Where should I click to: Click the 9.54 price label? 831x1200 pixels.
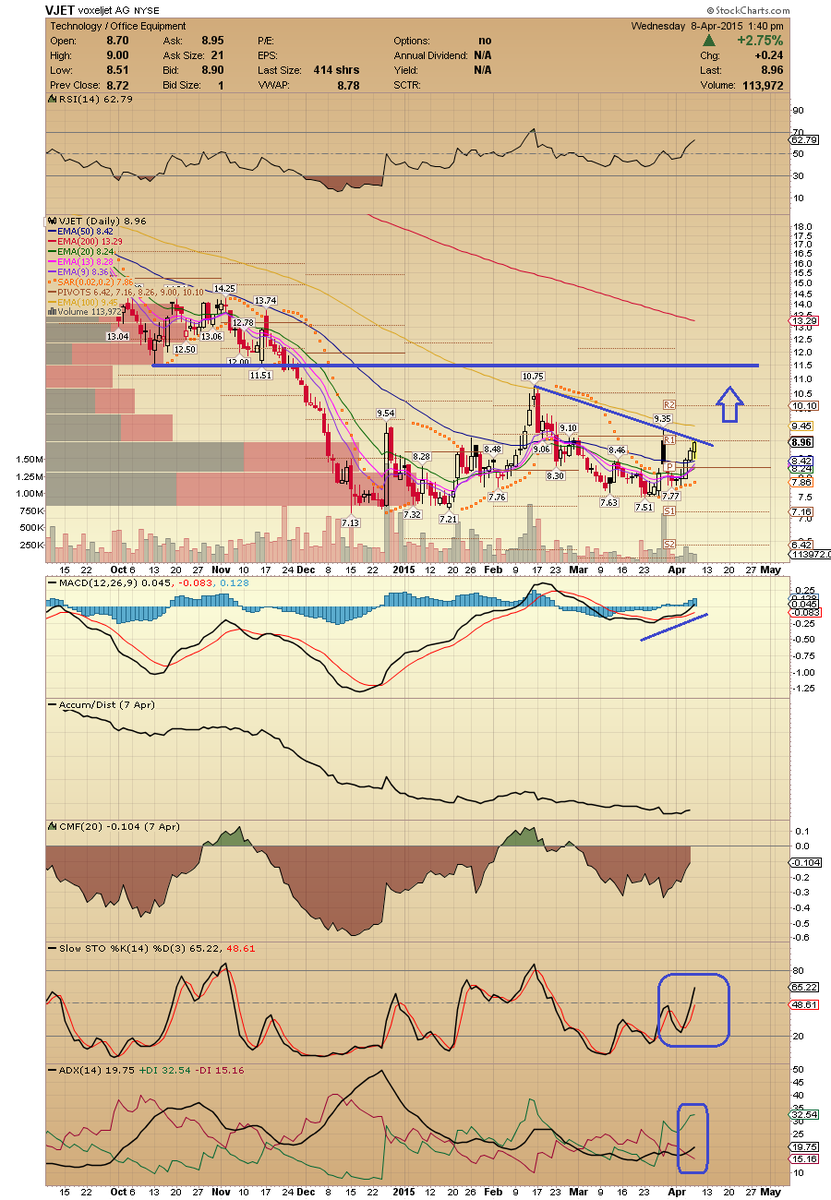tap(386, 412)
